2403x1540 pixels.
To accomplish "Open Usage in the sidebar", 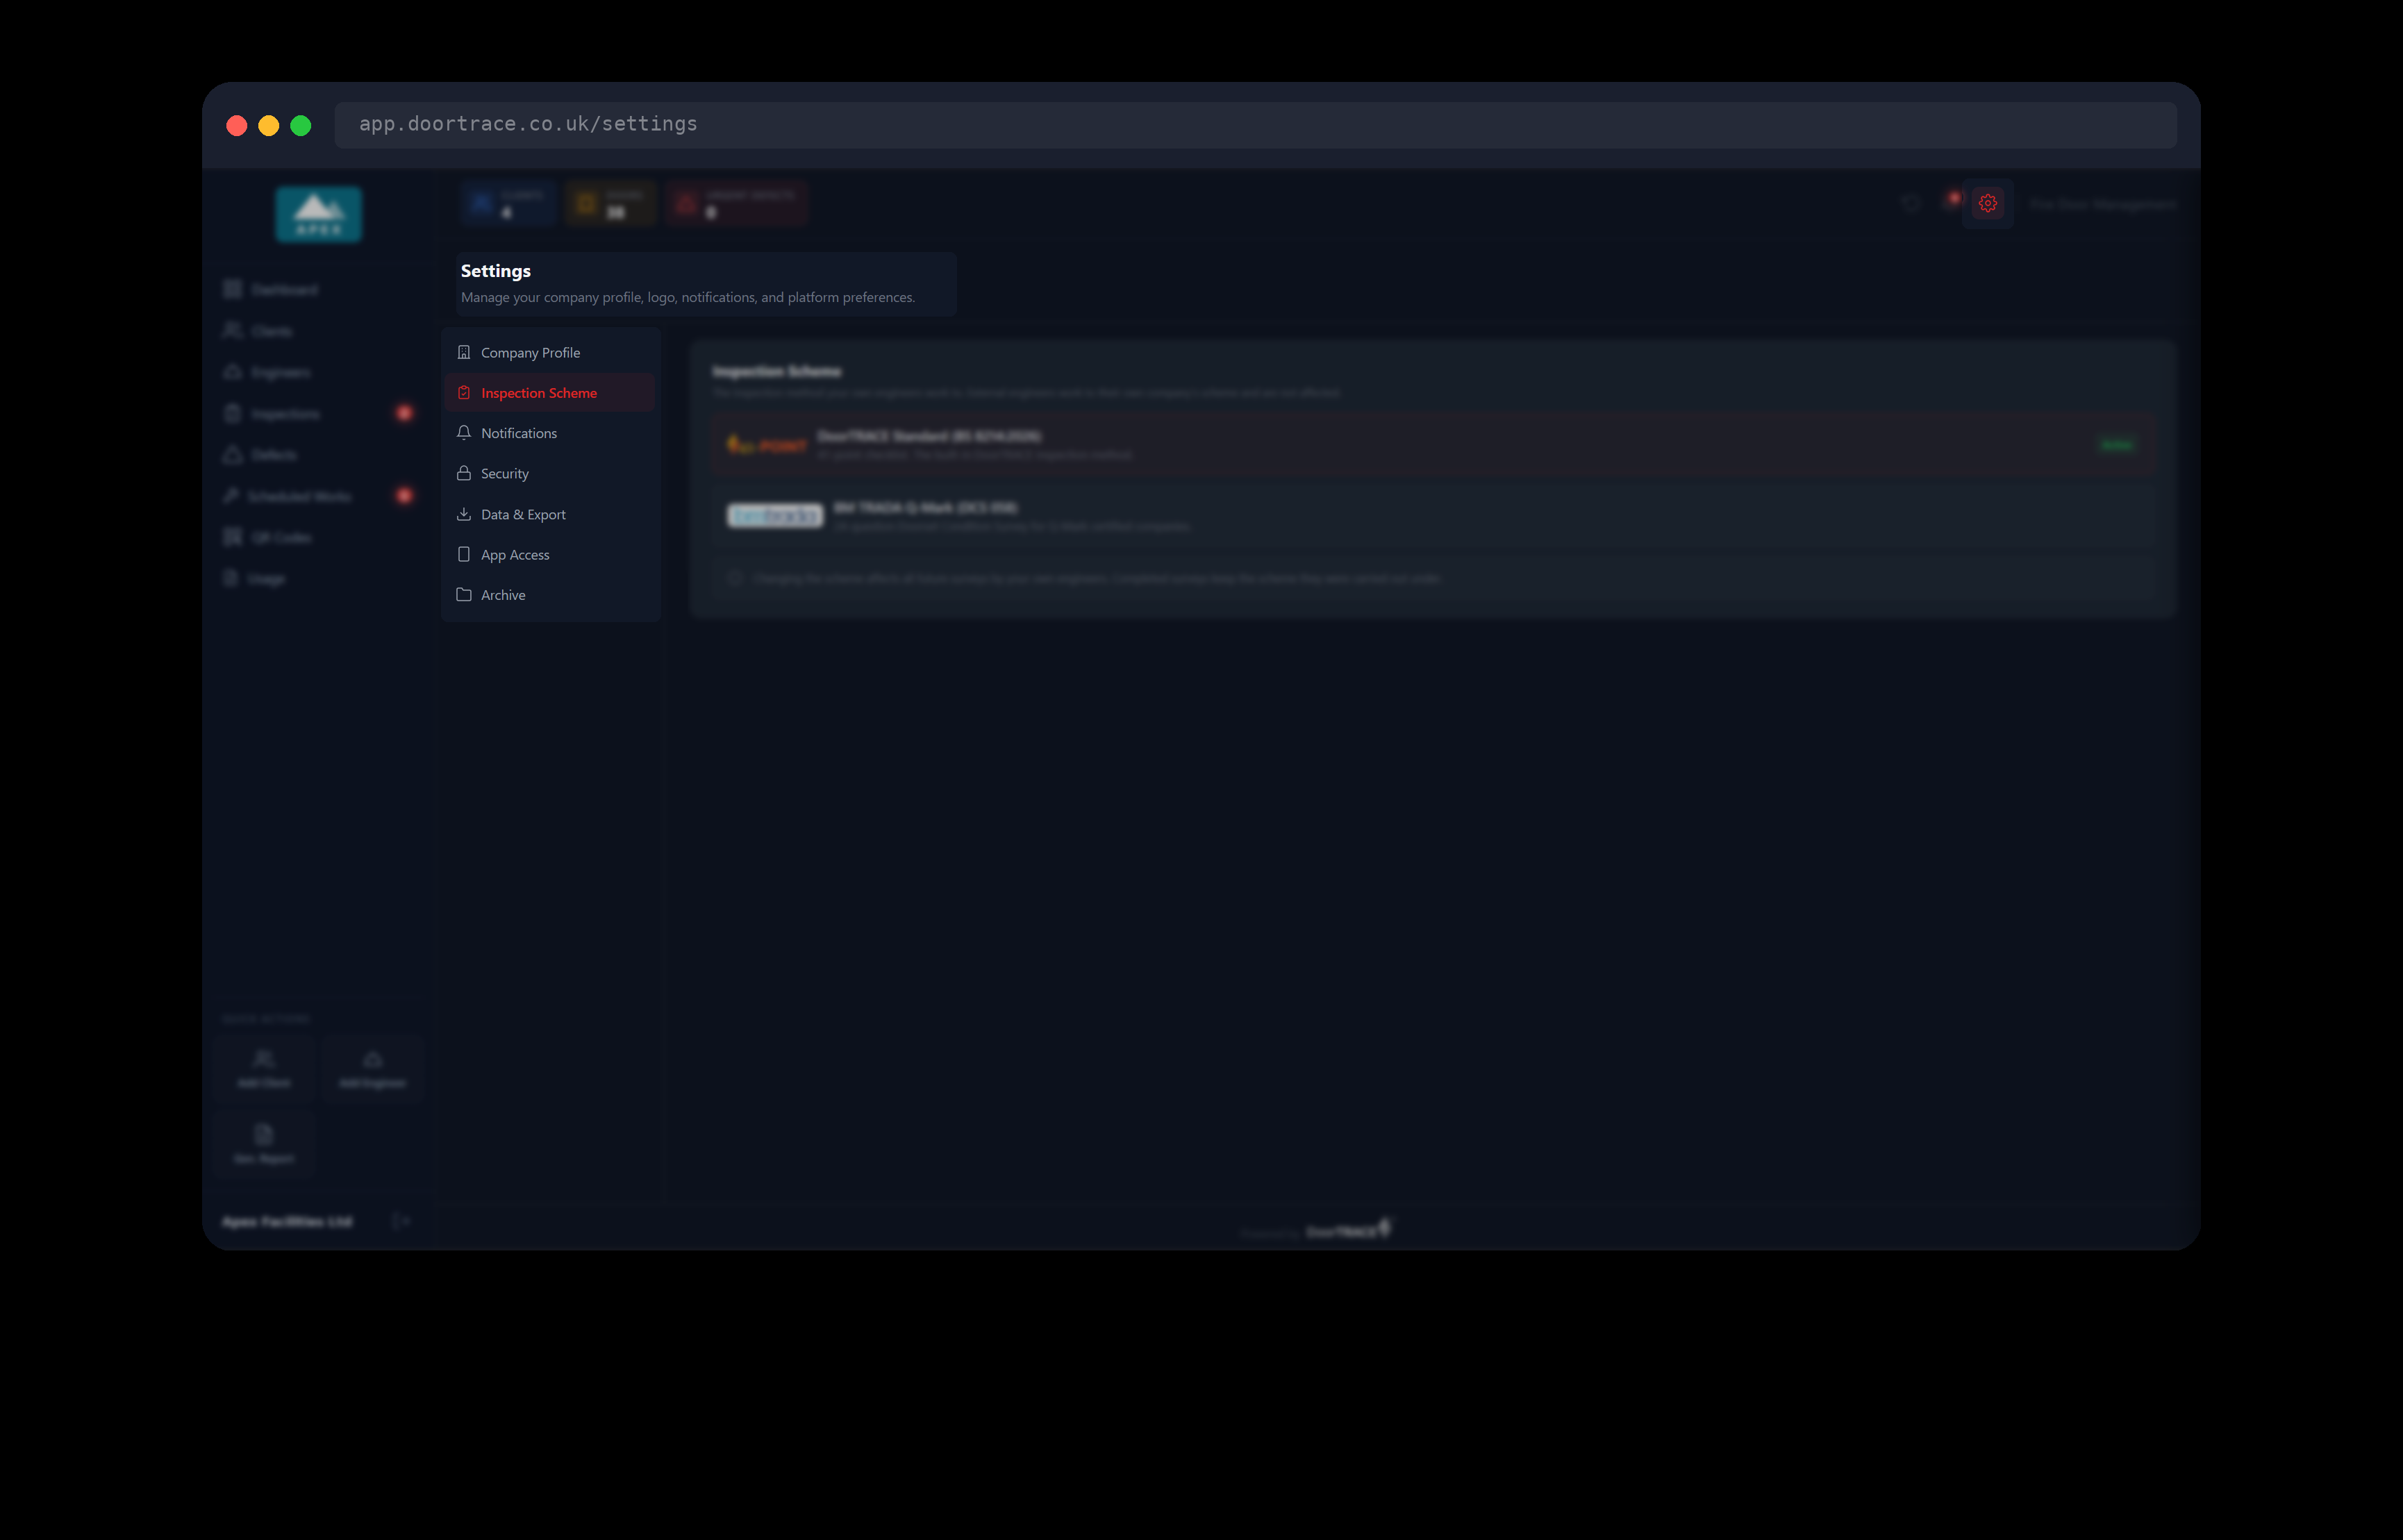I will [318, 579].
